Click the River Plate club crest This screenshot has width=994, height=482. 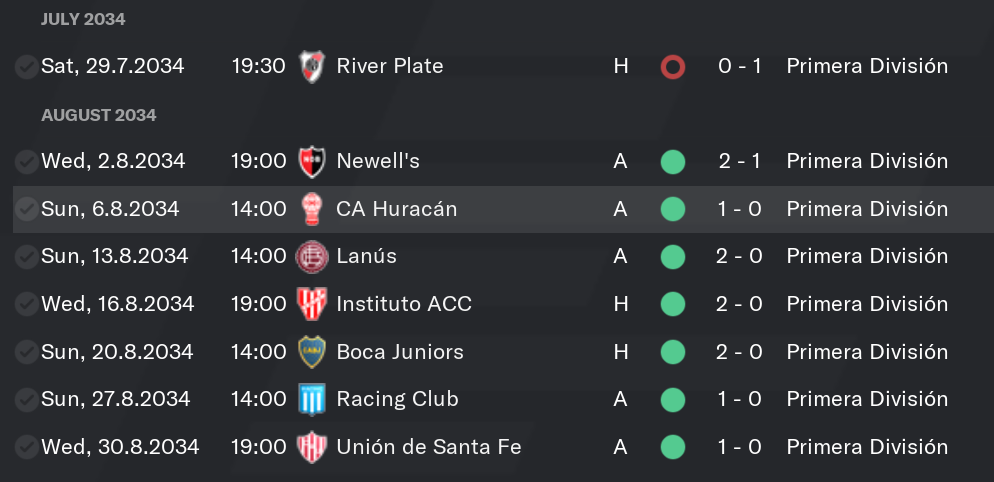pyautogui.click(x=311, y=67)
